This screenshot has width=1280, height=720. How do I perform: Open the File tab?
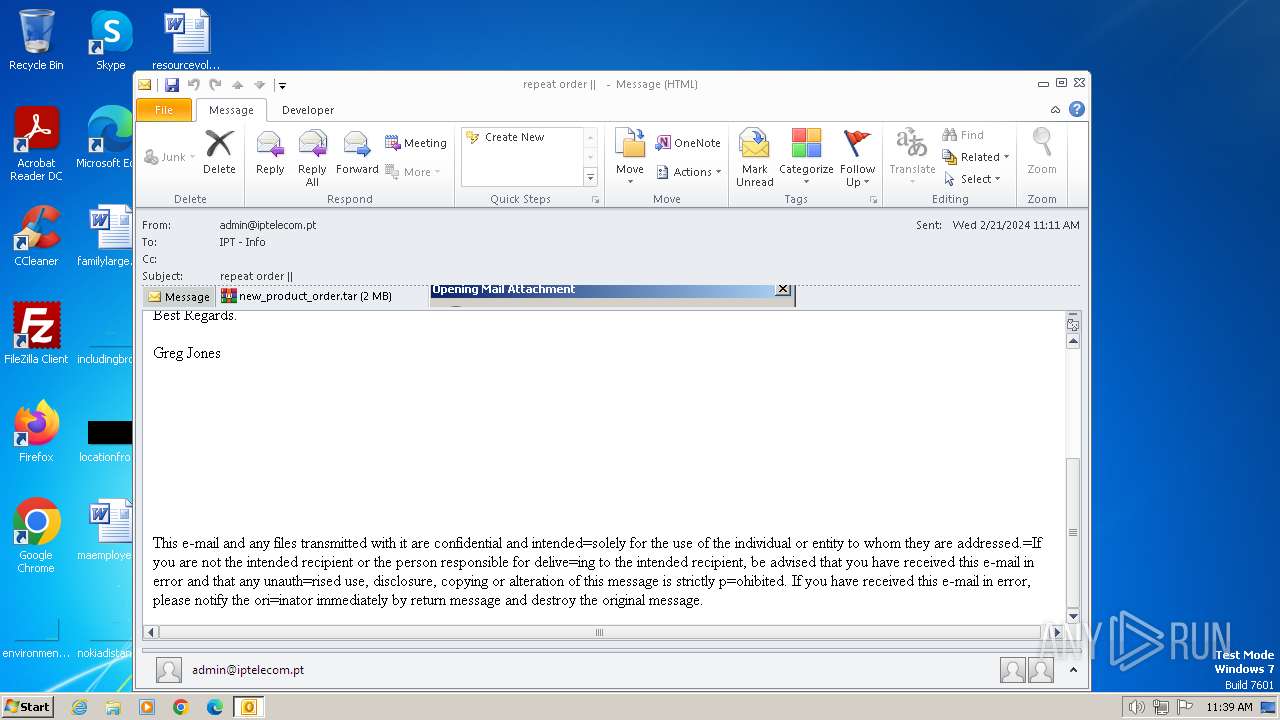click(x=164, y=110)
